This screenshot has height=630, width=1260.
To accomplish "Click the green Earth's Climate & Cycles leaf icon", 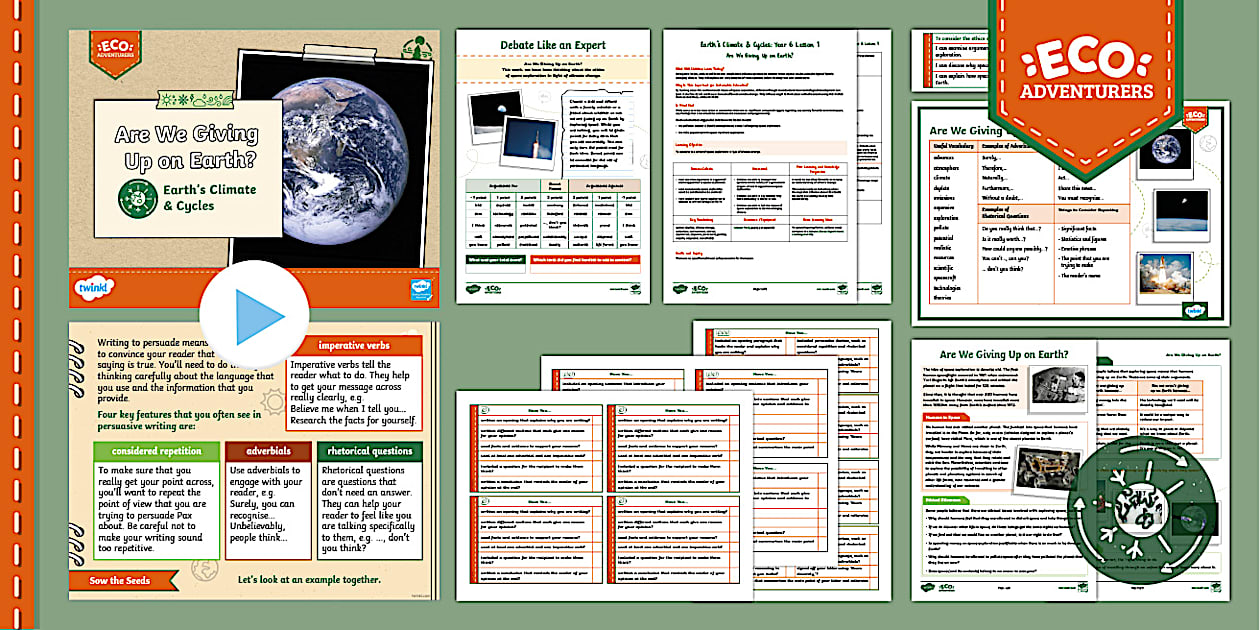I will pos(136,198).
